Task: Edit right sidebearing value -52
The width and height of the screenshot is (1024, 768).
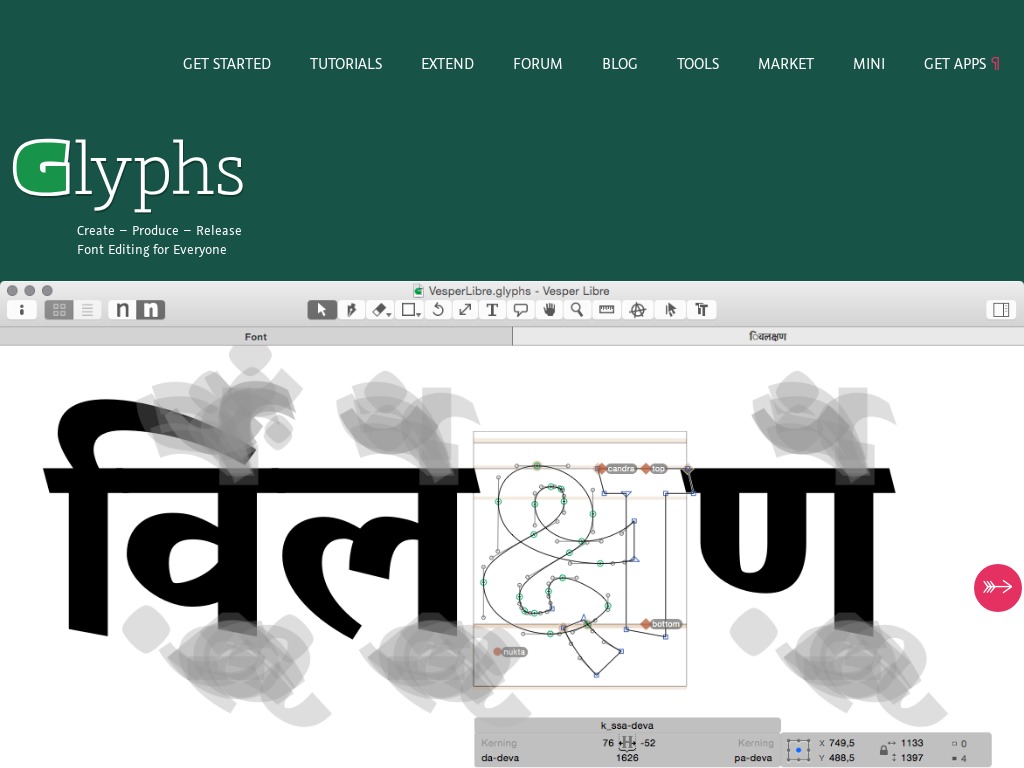Action: click(648, 743)
